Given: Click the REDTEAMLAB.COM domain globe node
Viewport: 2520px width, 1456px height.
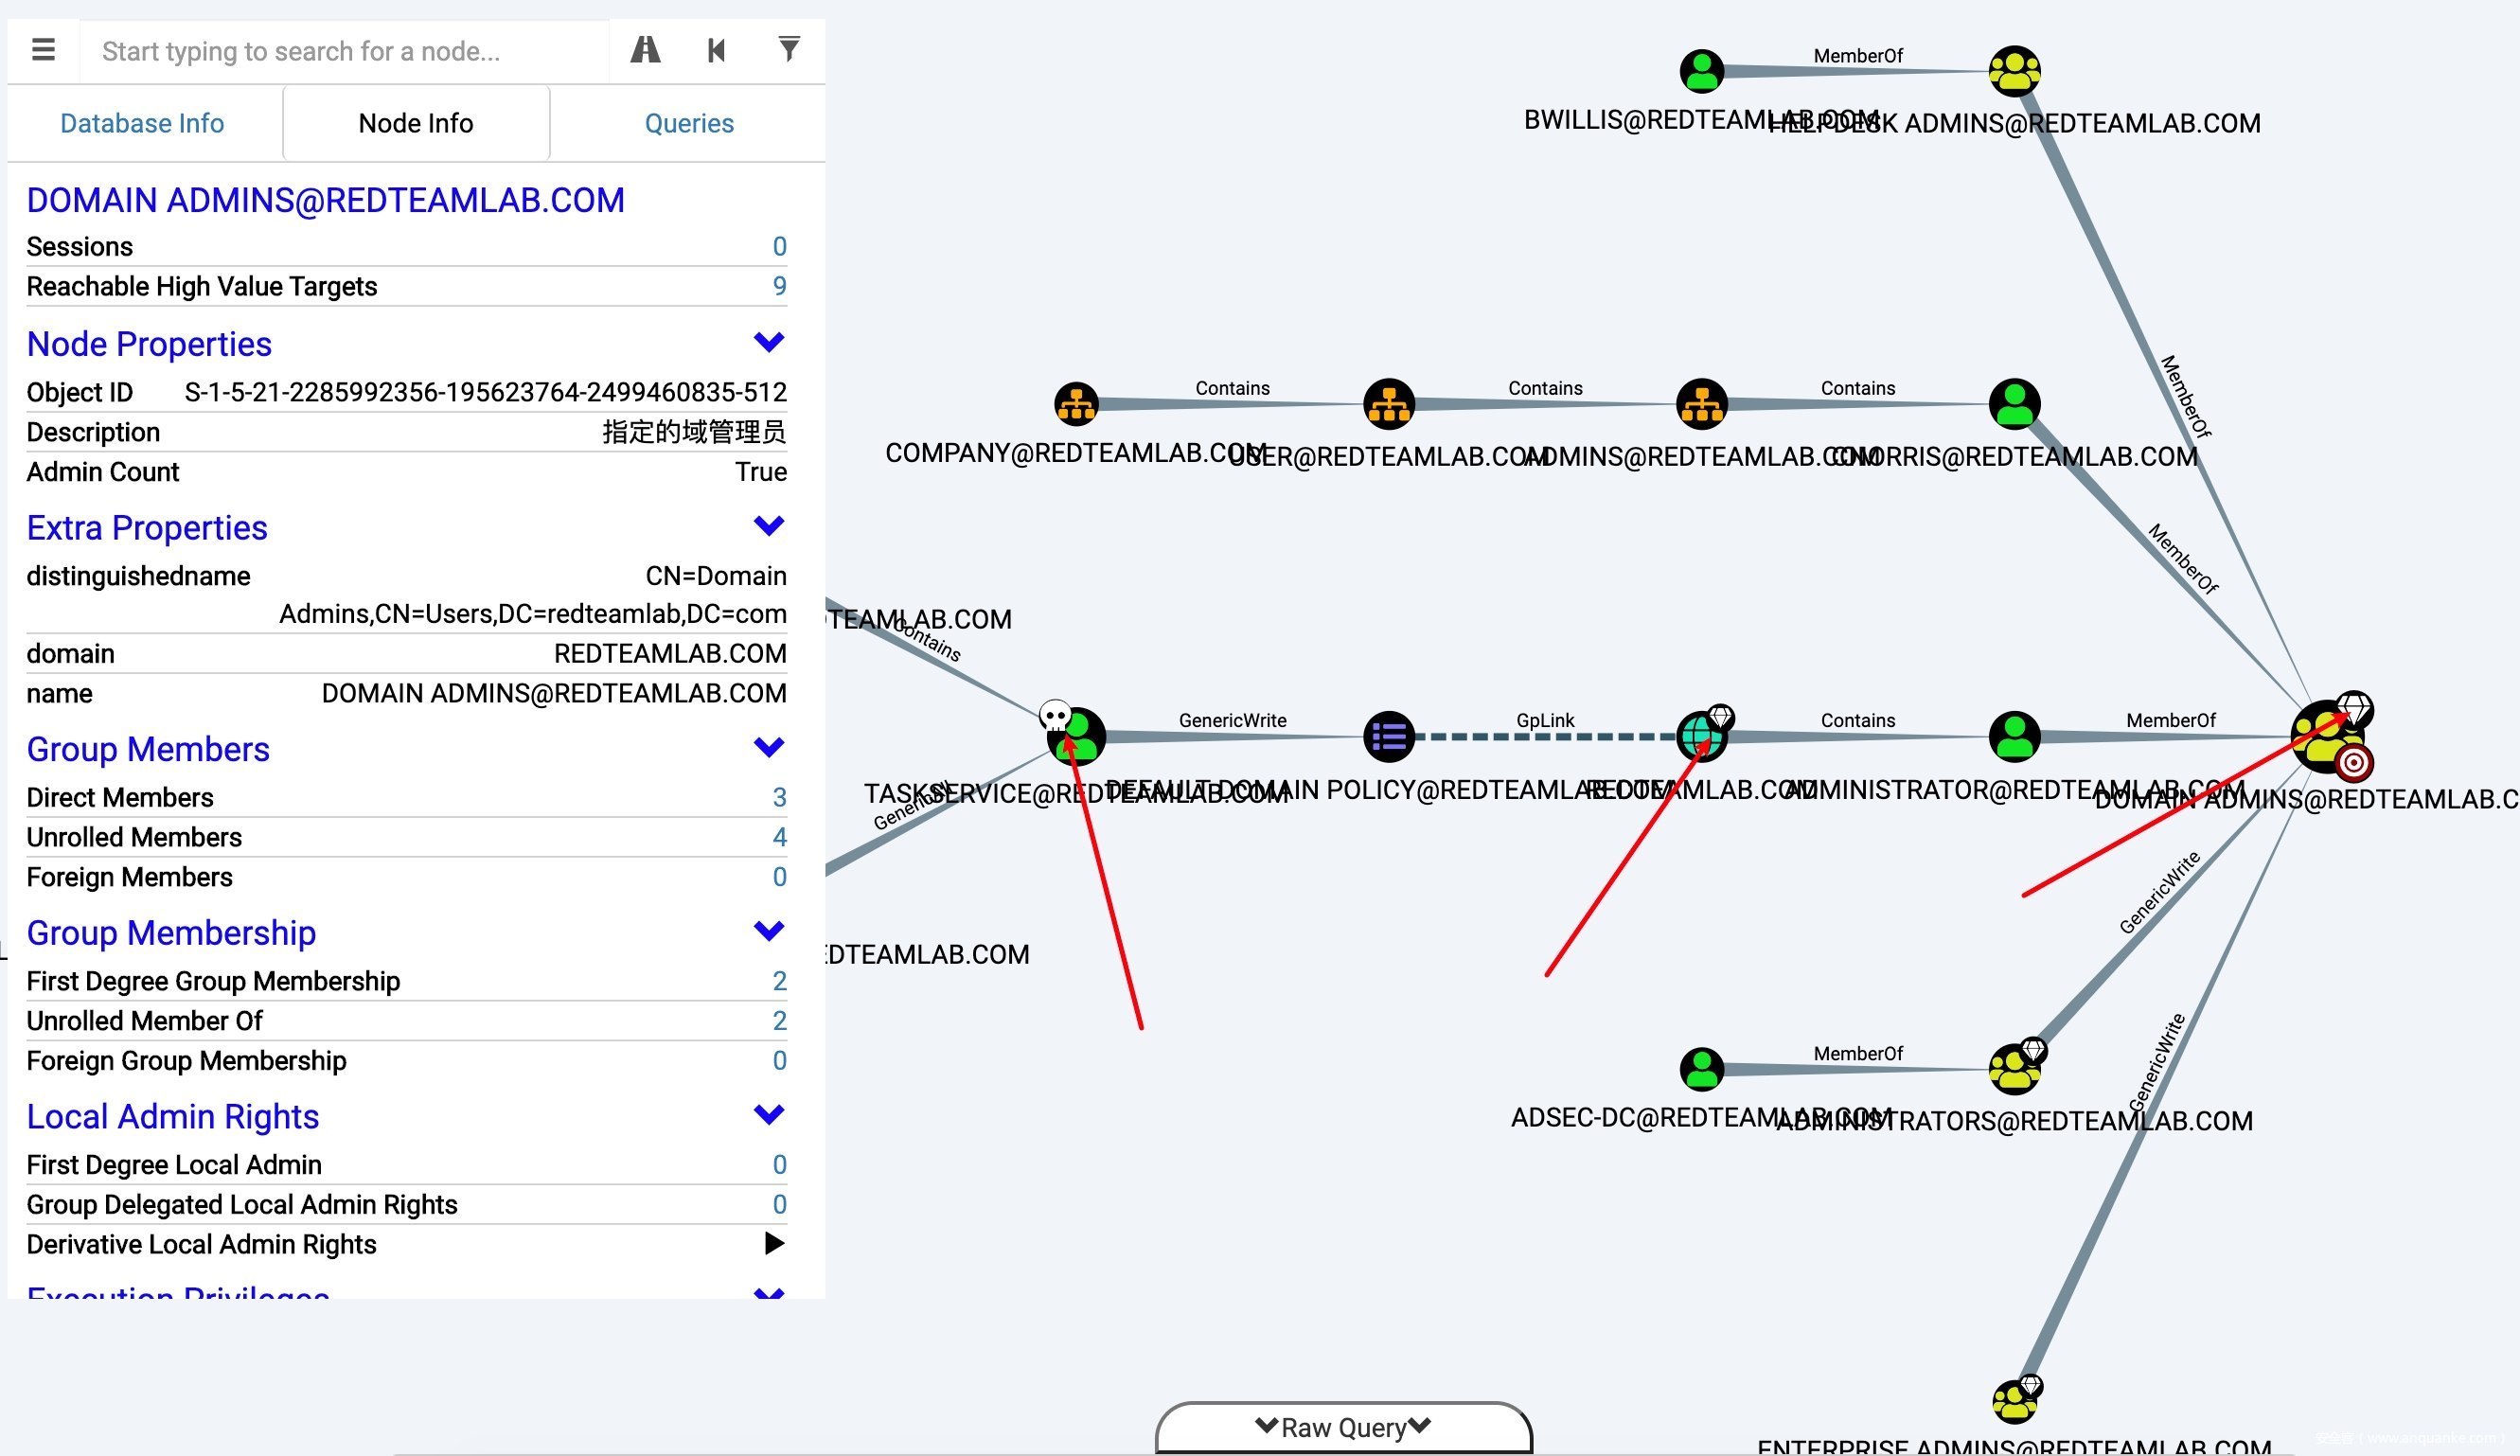Looking at the screenshot, I should click(1701, 737).
